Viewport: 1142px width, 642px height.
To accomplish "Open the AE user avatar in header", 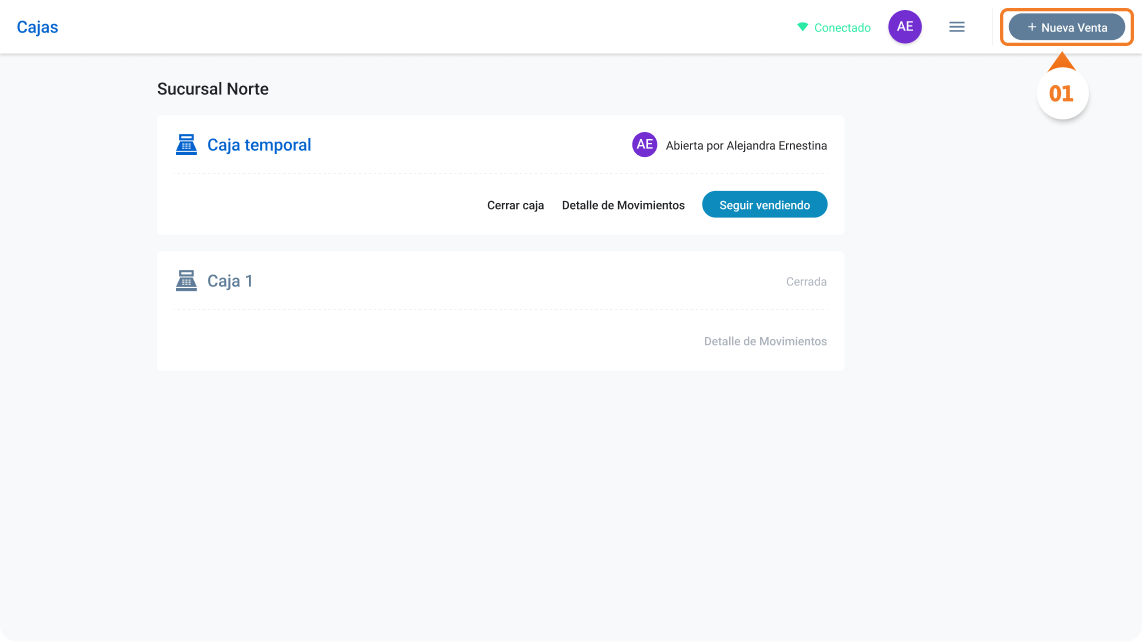I will (905, 27).
